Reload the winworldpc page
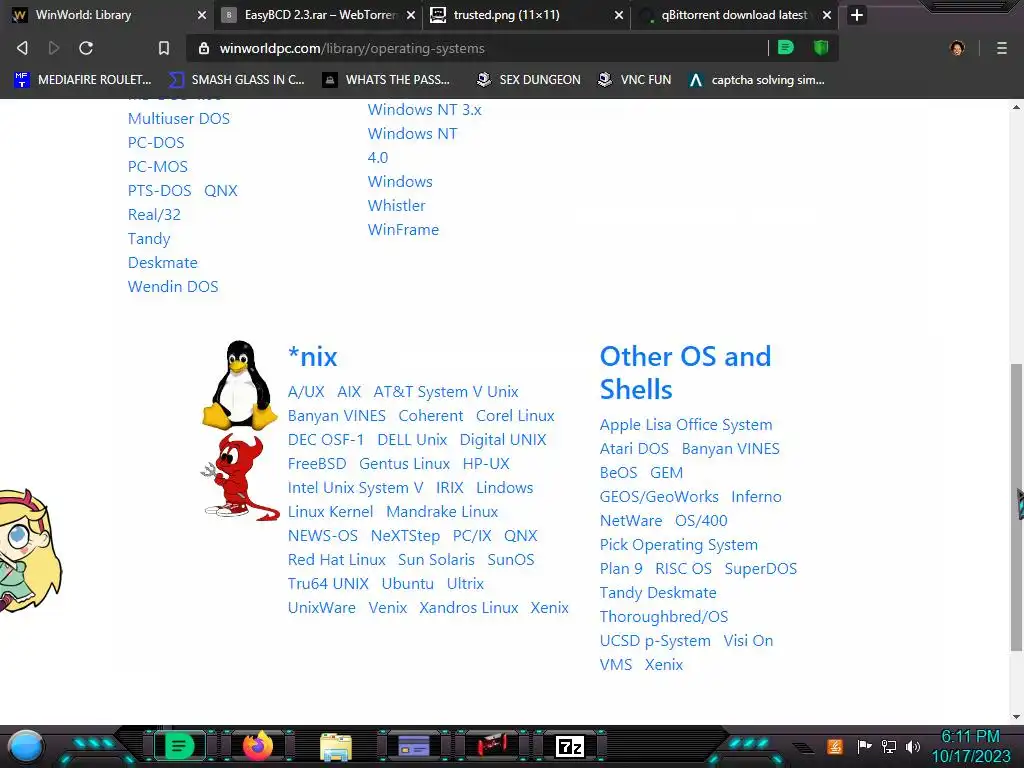 (86, 48)
